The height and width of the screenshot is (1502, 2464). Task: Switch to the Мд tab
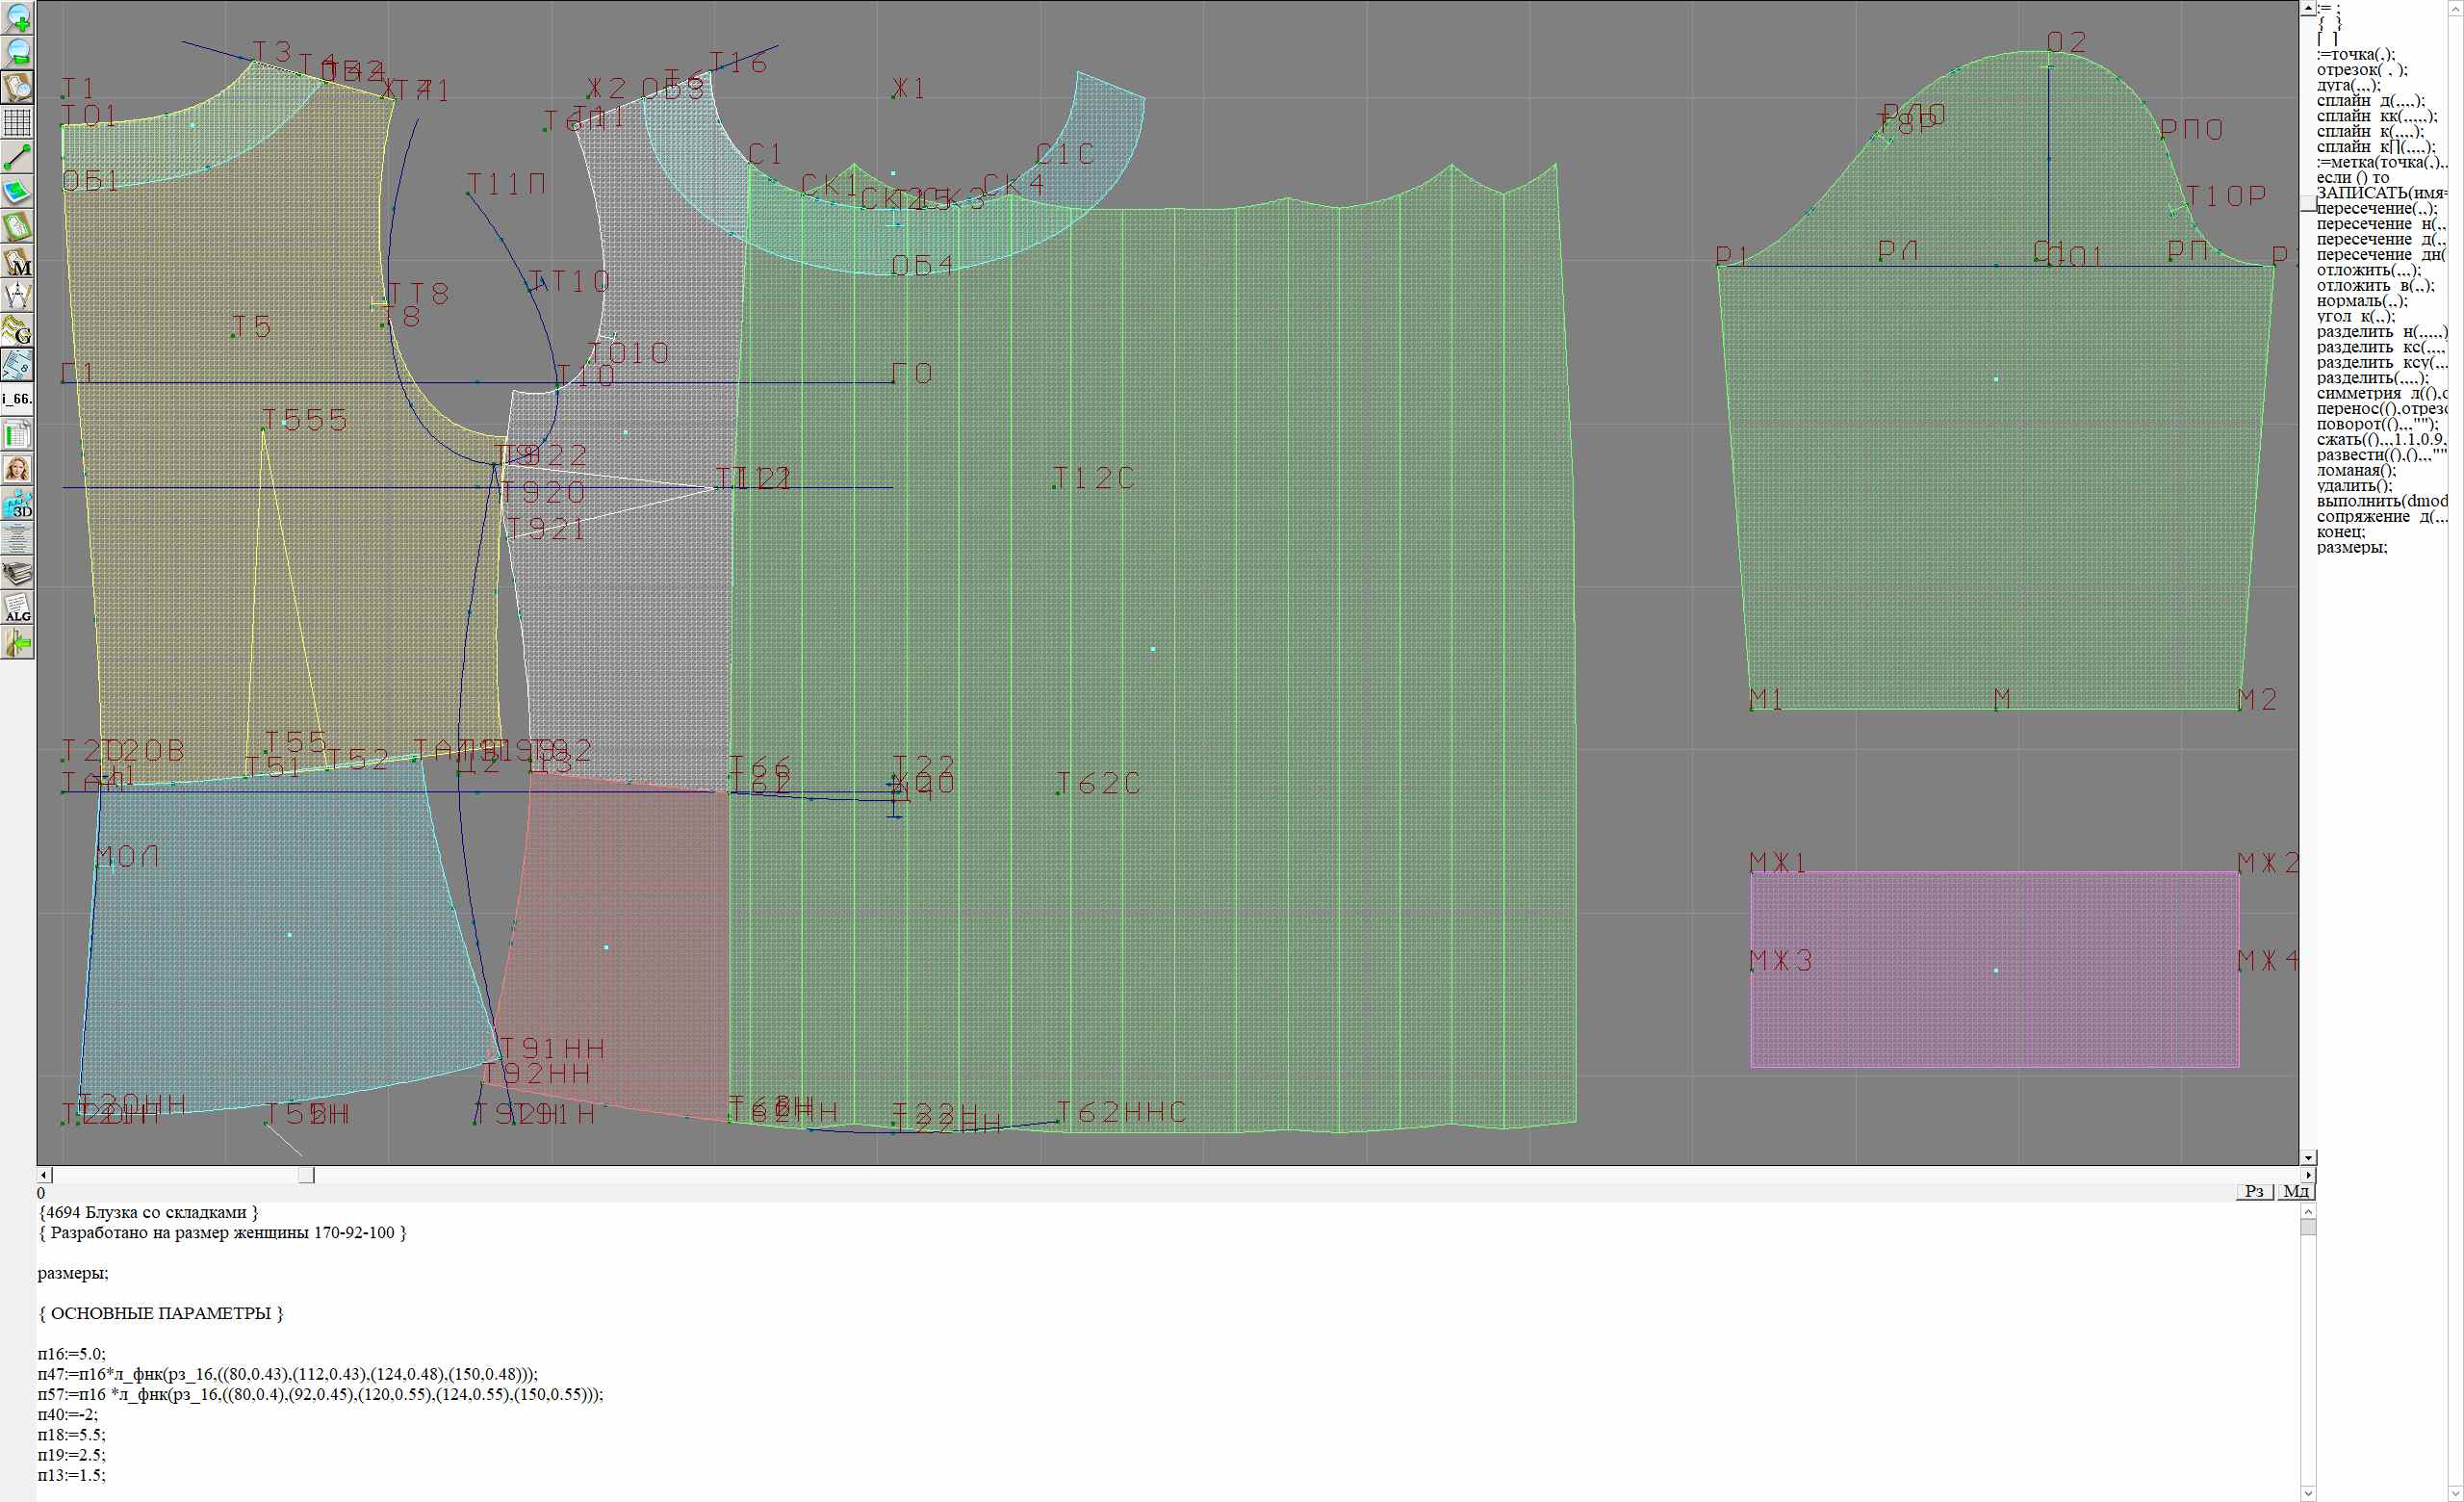coord(2296,1191)
